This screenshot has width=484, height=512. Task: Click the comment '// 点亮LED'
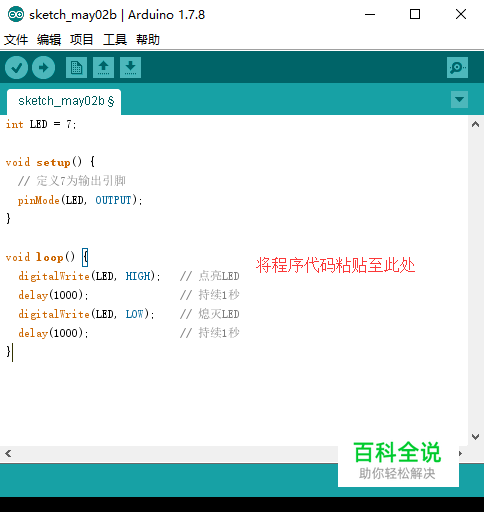click(209, 276)
